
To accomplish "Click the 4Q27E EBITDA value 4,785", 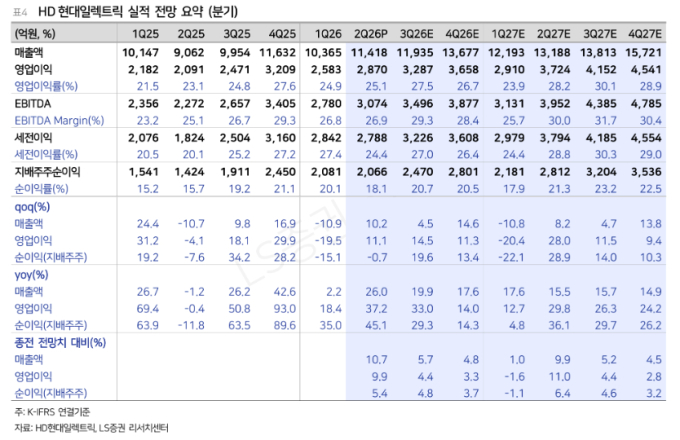I will click(647, 104).
